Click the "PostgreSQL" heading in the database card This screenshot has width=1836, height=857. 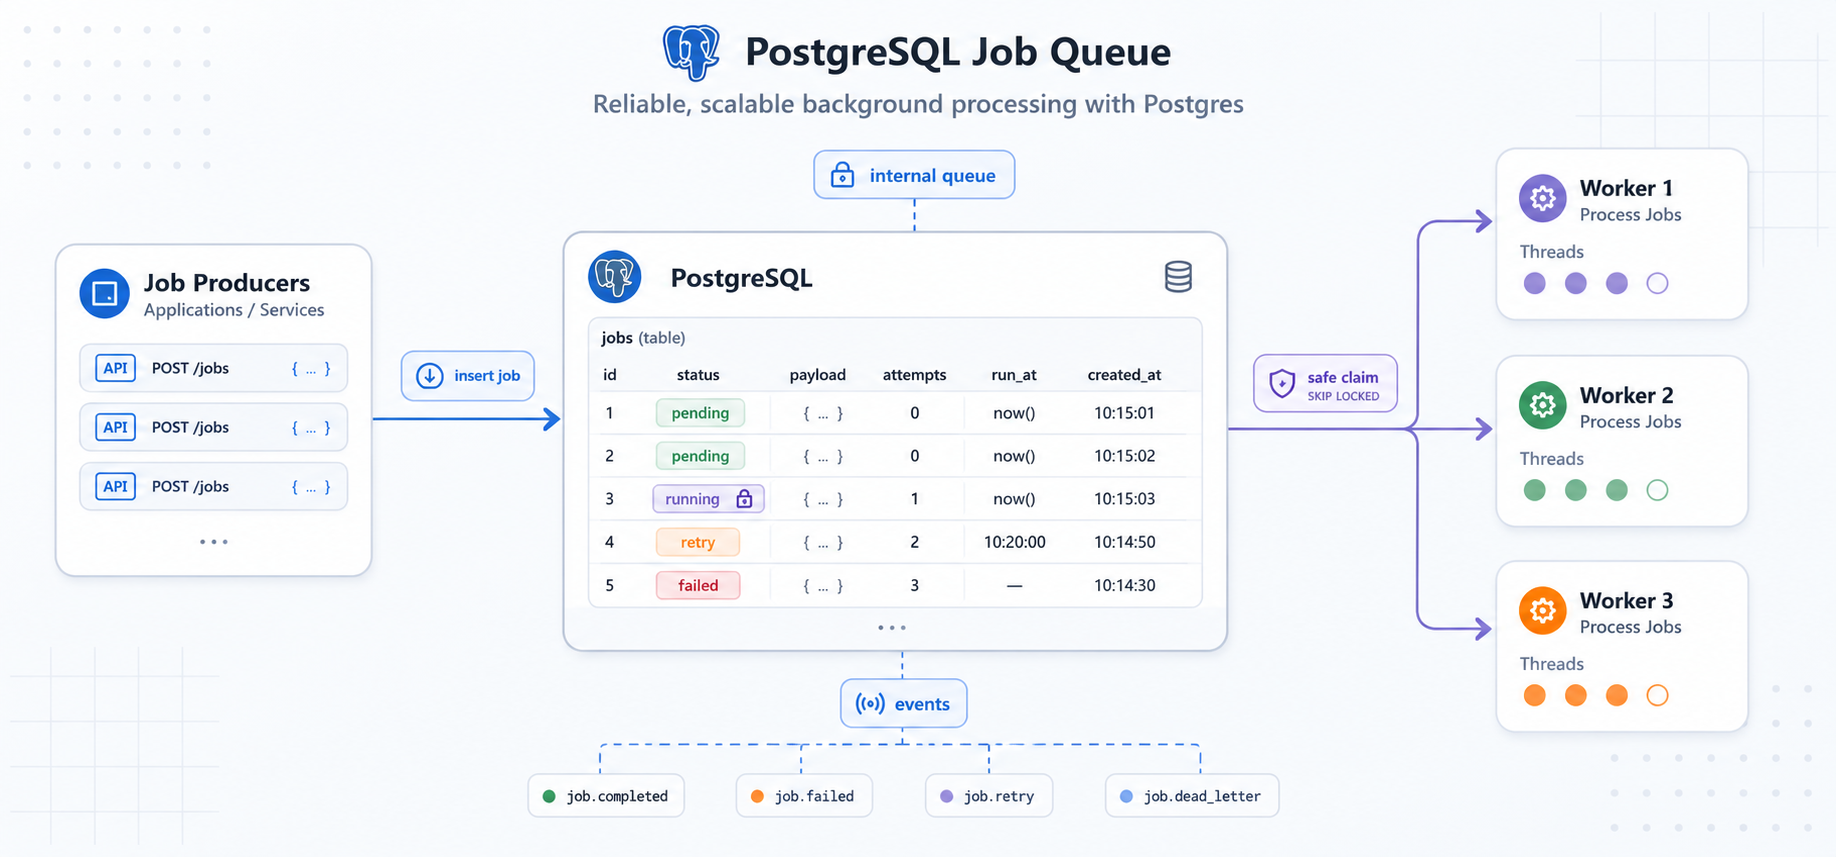pos(741,278)
